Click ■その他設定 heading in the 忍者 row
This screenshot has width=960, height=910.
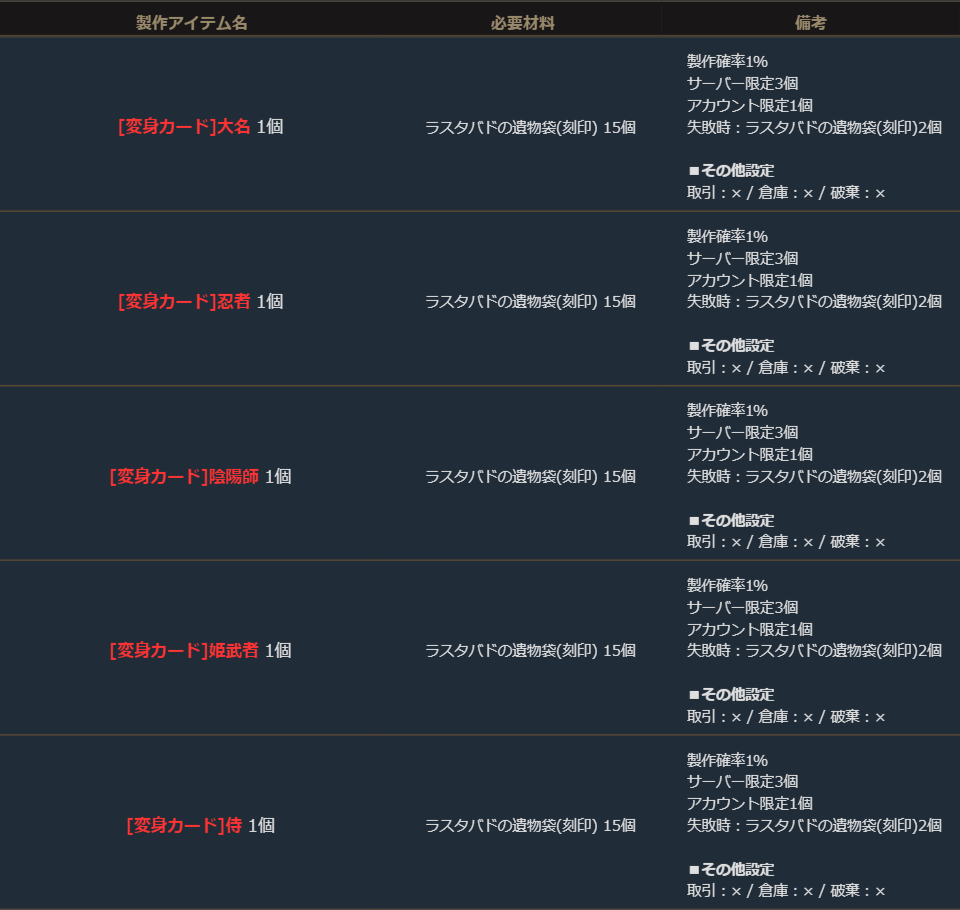click(731, 345)
